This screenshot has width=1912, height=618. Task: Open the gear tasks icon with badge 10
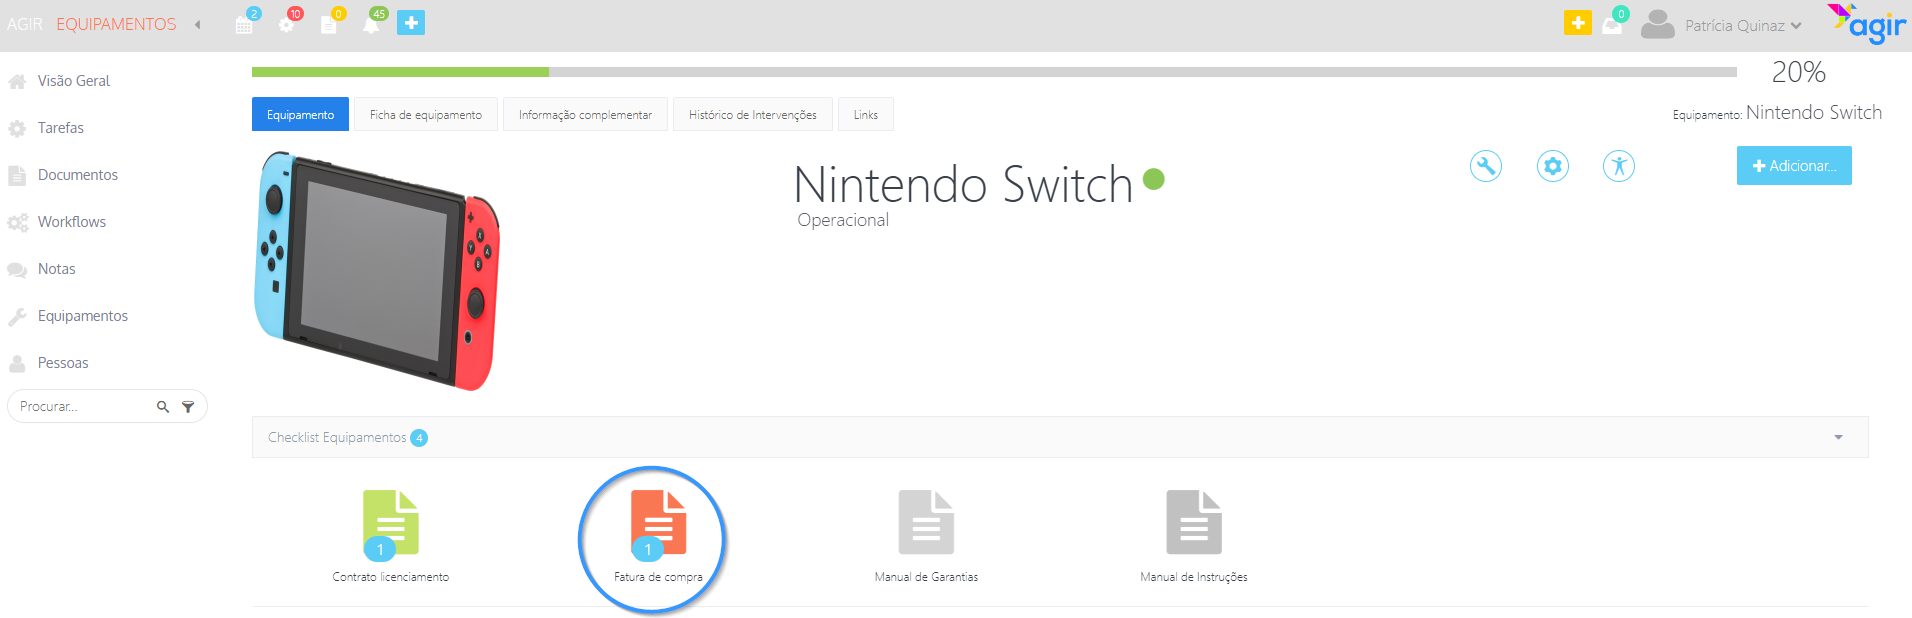pos(288,23)
